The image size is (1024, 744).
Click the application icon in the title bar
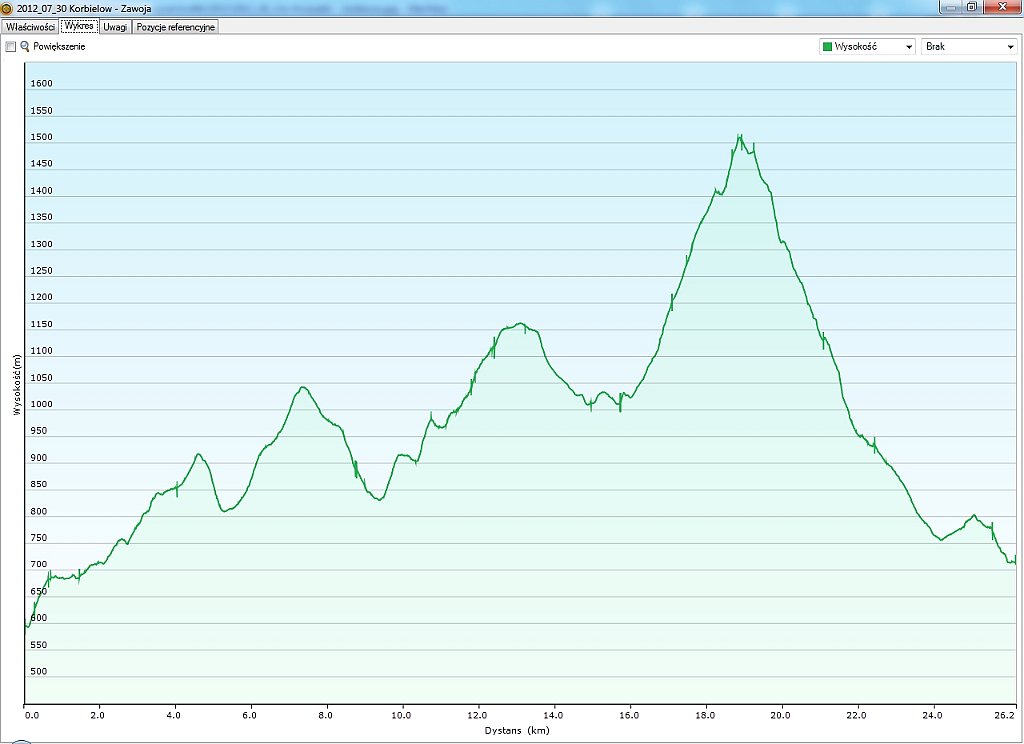(x=7, y=8)
